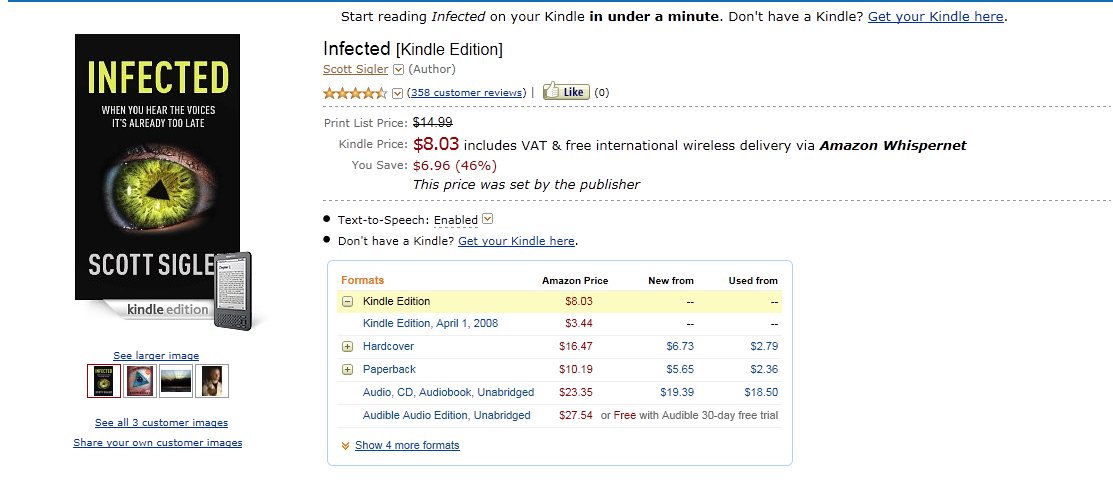
Task: Select the first Infected cover thumbnail
Action: pos(104,381)
